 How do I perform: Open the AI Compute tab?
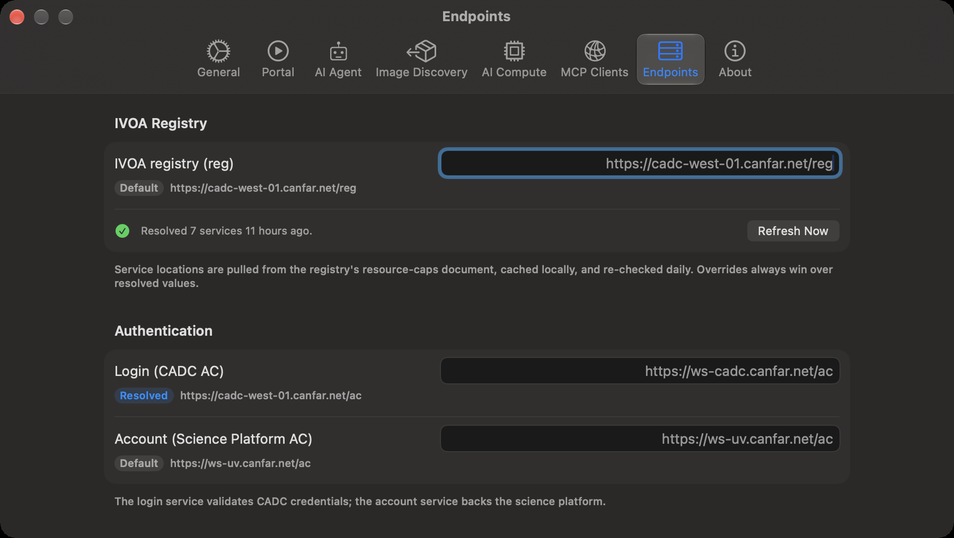514,59
